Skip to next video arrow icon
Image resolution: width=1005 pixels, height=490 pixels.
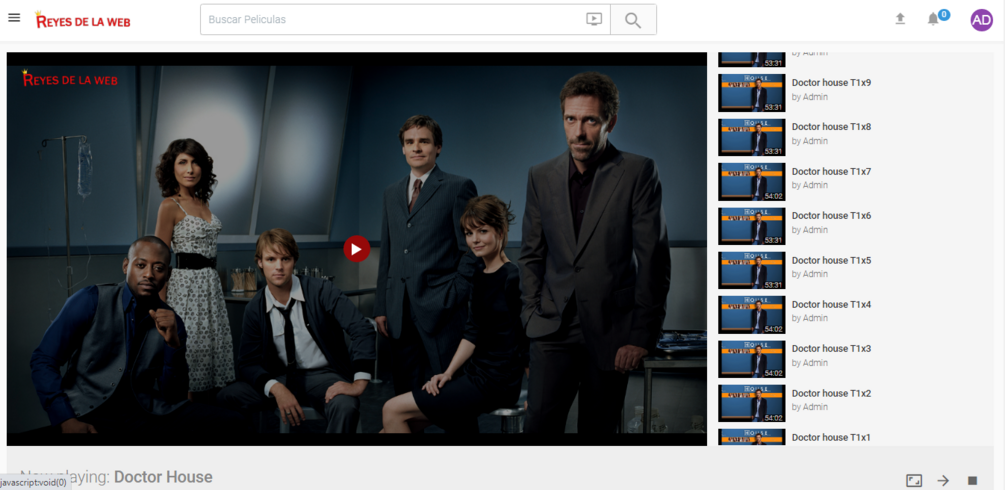point(943,480)
